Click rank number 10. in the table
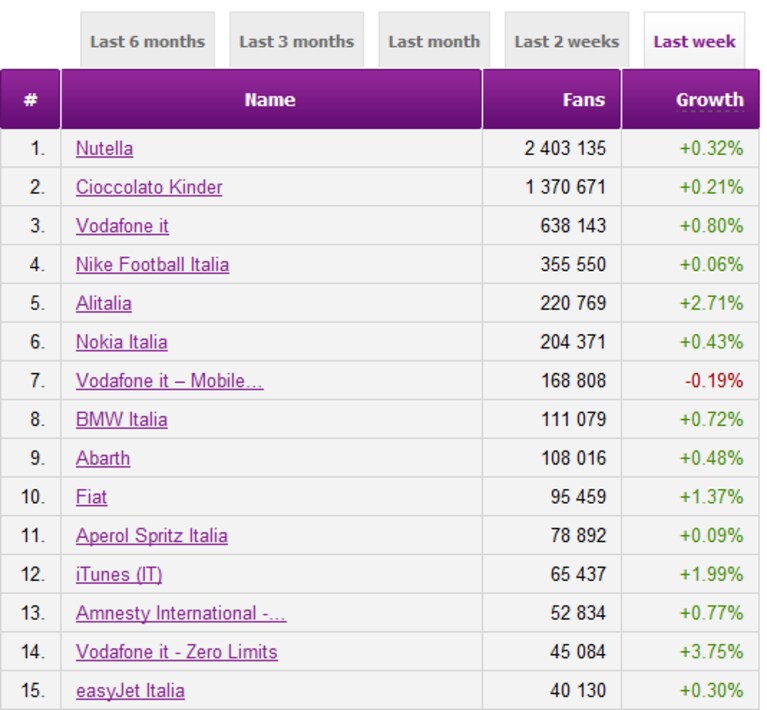The height and width of the screenshot is (710, 767). tap(33, 497)
